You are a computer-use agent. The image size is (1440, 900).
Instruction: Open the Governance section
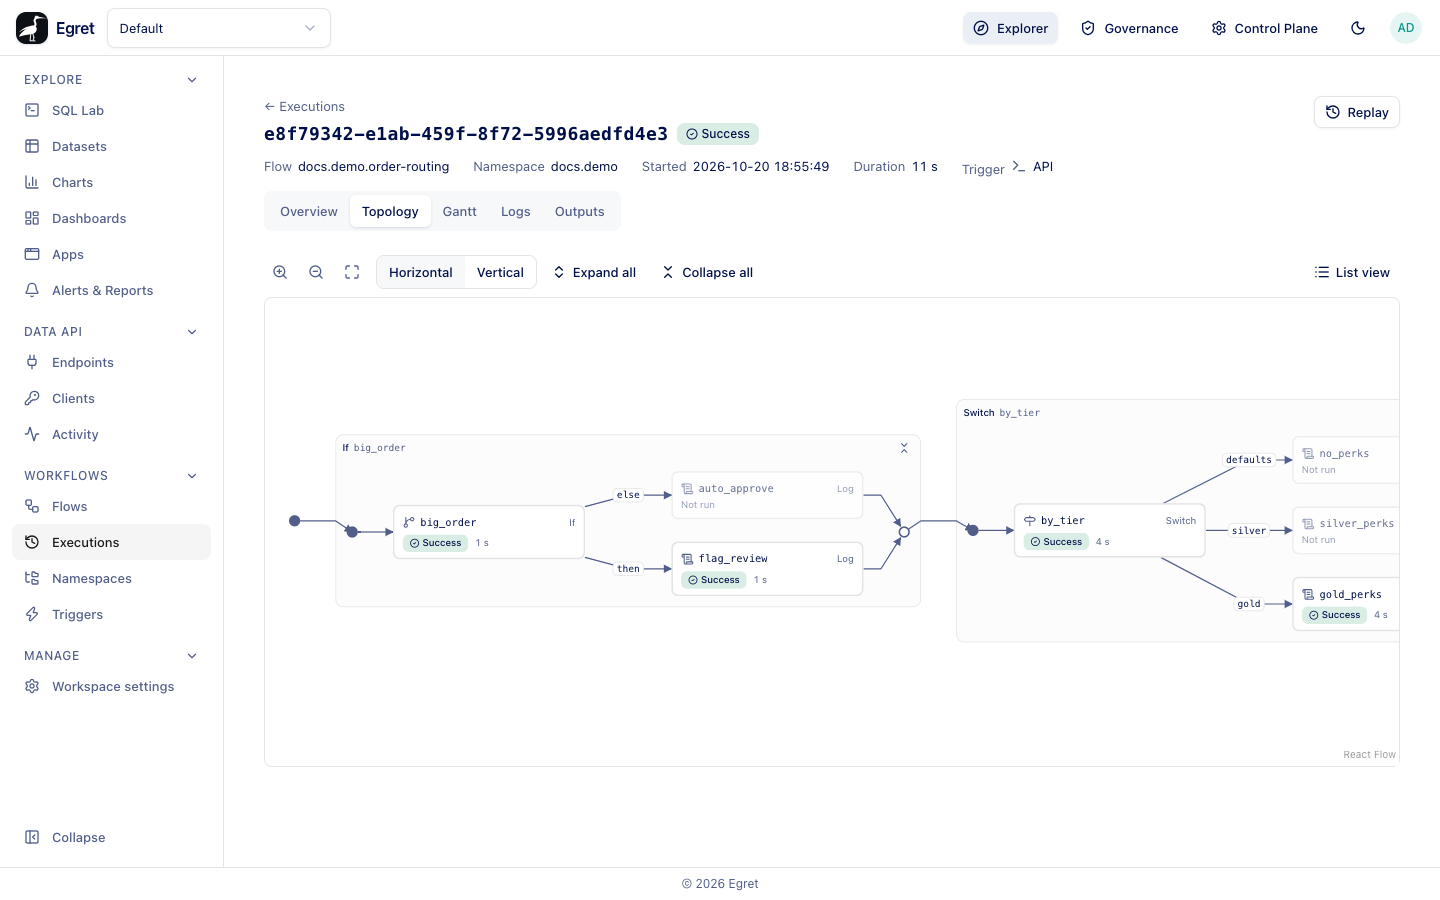[1130, 28]
